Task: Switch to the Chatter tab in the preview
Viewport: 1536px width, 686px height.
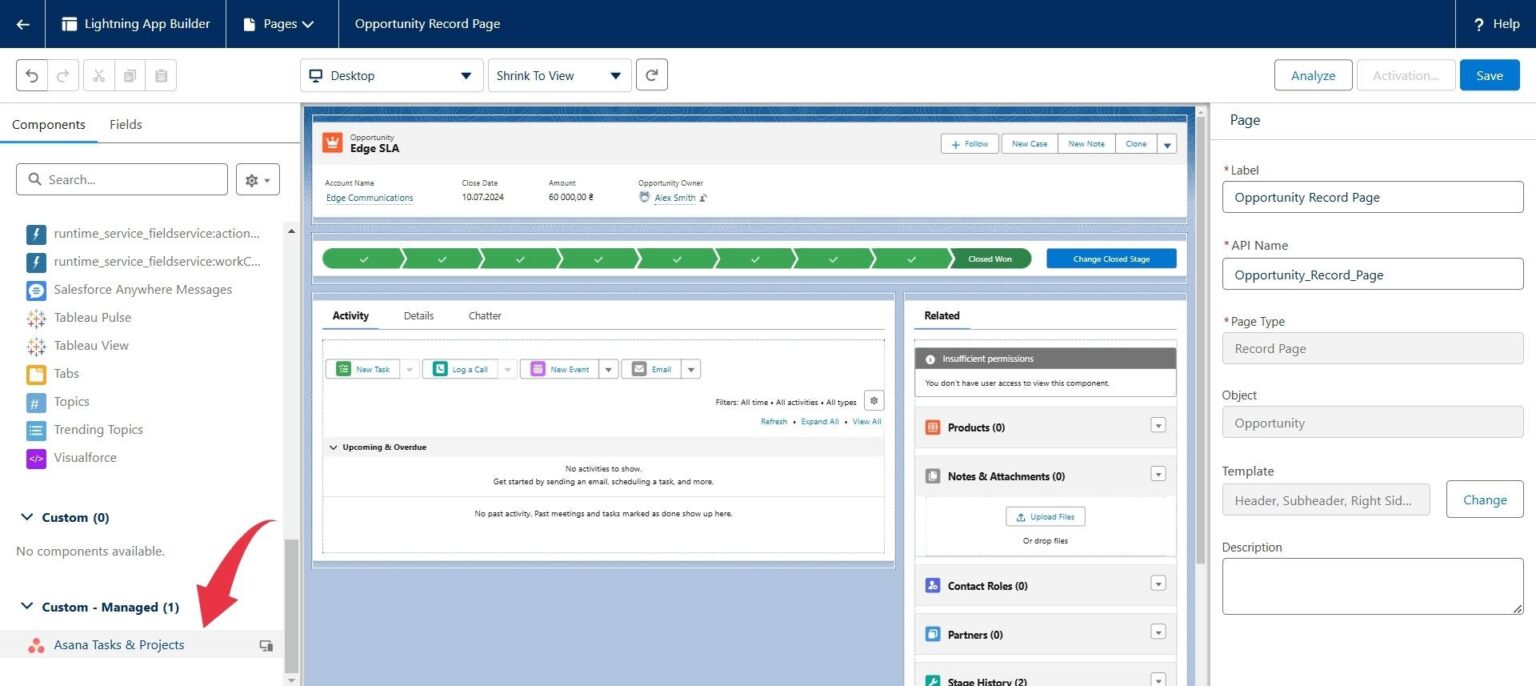Action: (484, 315)
